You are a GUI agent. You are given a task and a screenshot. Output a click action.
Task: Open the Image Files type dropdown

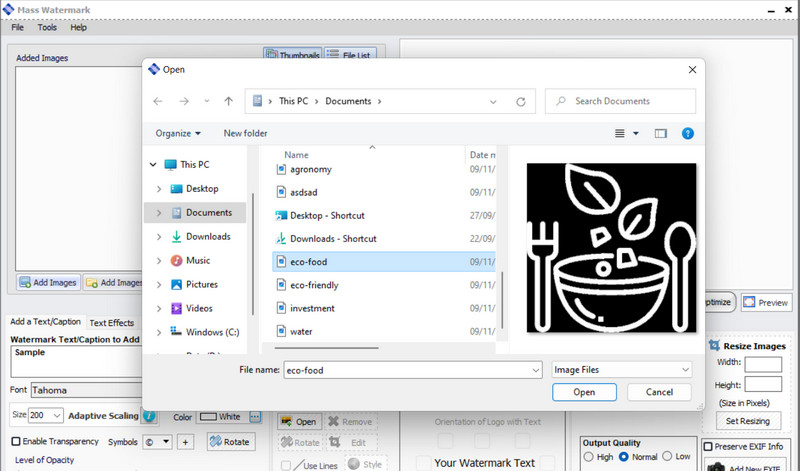[621, 370]
